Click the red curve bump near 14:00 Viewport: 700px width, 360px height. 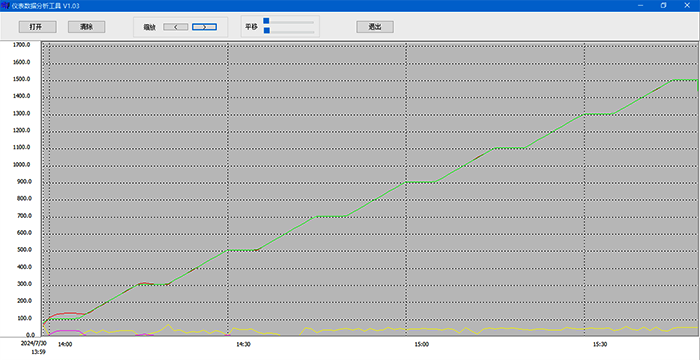(x=67, y=314)
